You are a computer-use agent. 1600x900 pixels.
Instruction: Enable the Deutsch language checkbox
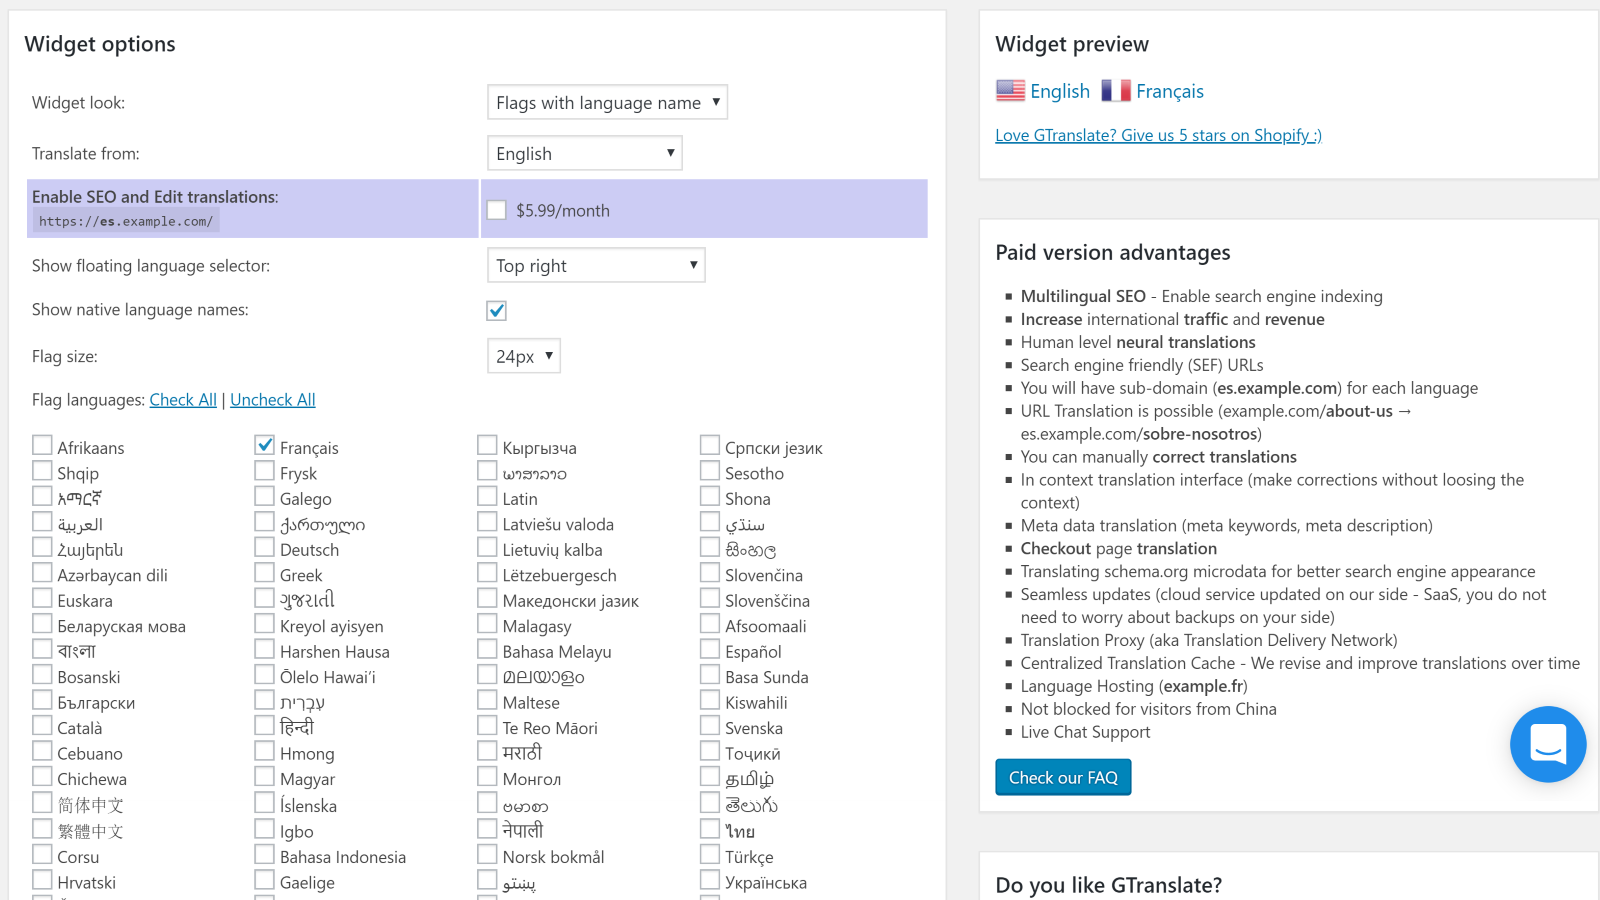coord(265,548)
